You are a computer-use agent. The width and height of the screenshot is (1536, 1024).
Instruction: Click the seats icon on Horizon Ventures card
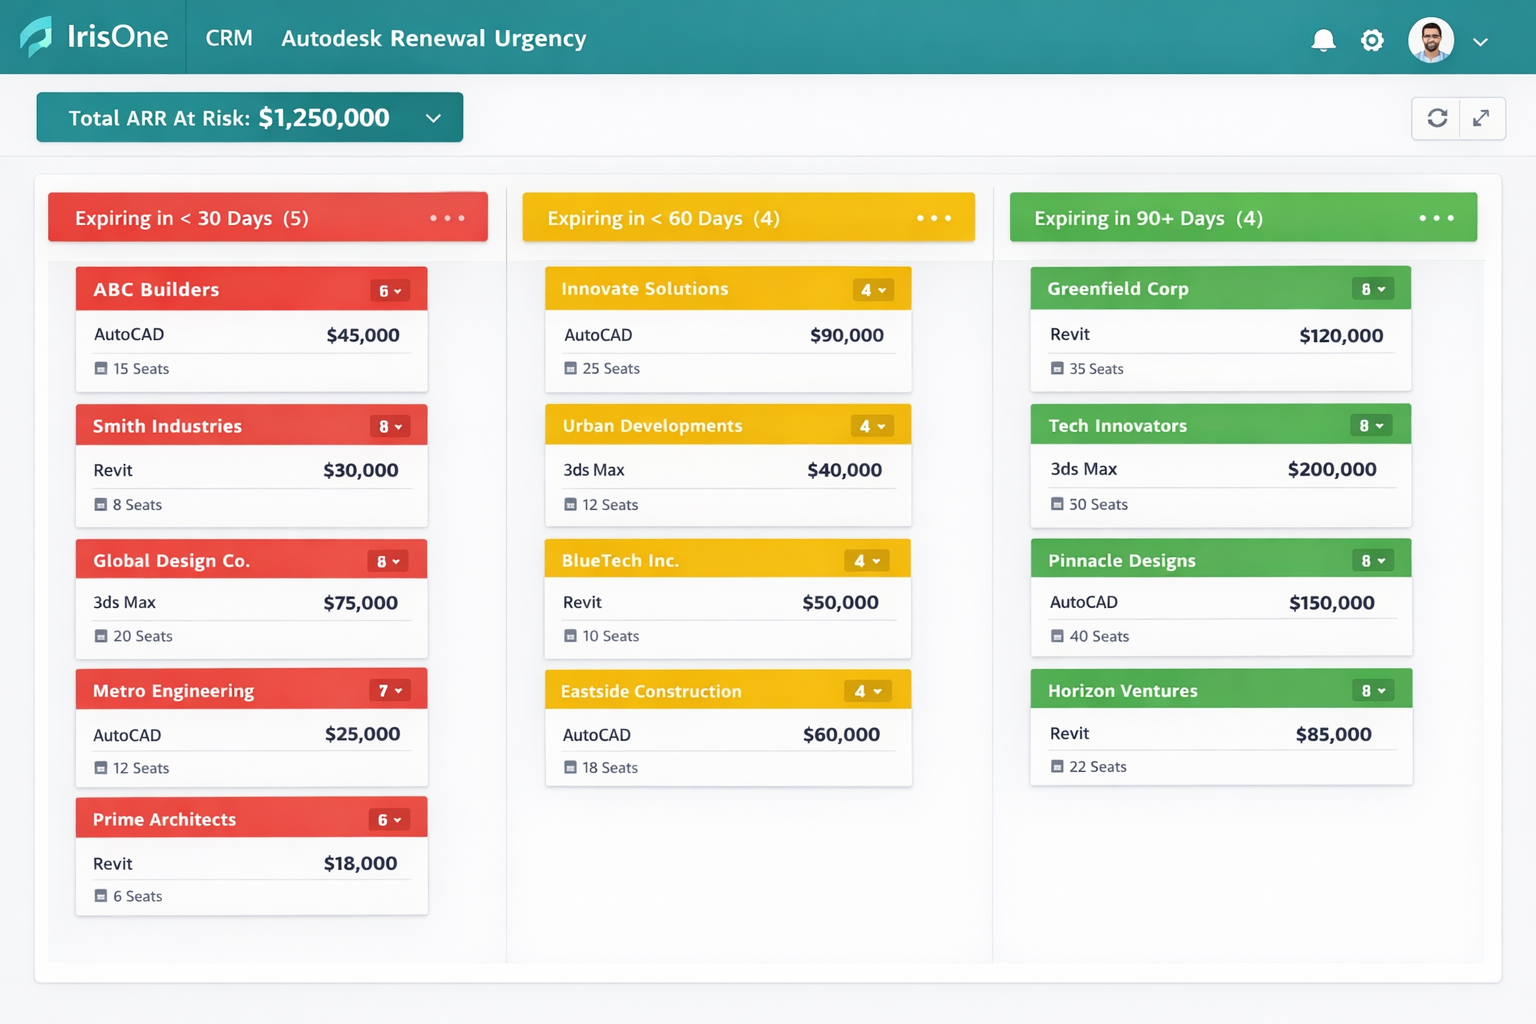1057,767
